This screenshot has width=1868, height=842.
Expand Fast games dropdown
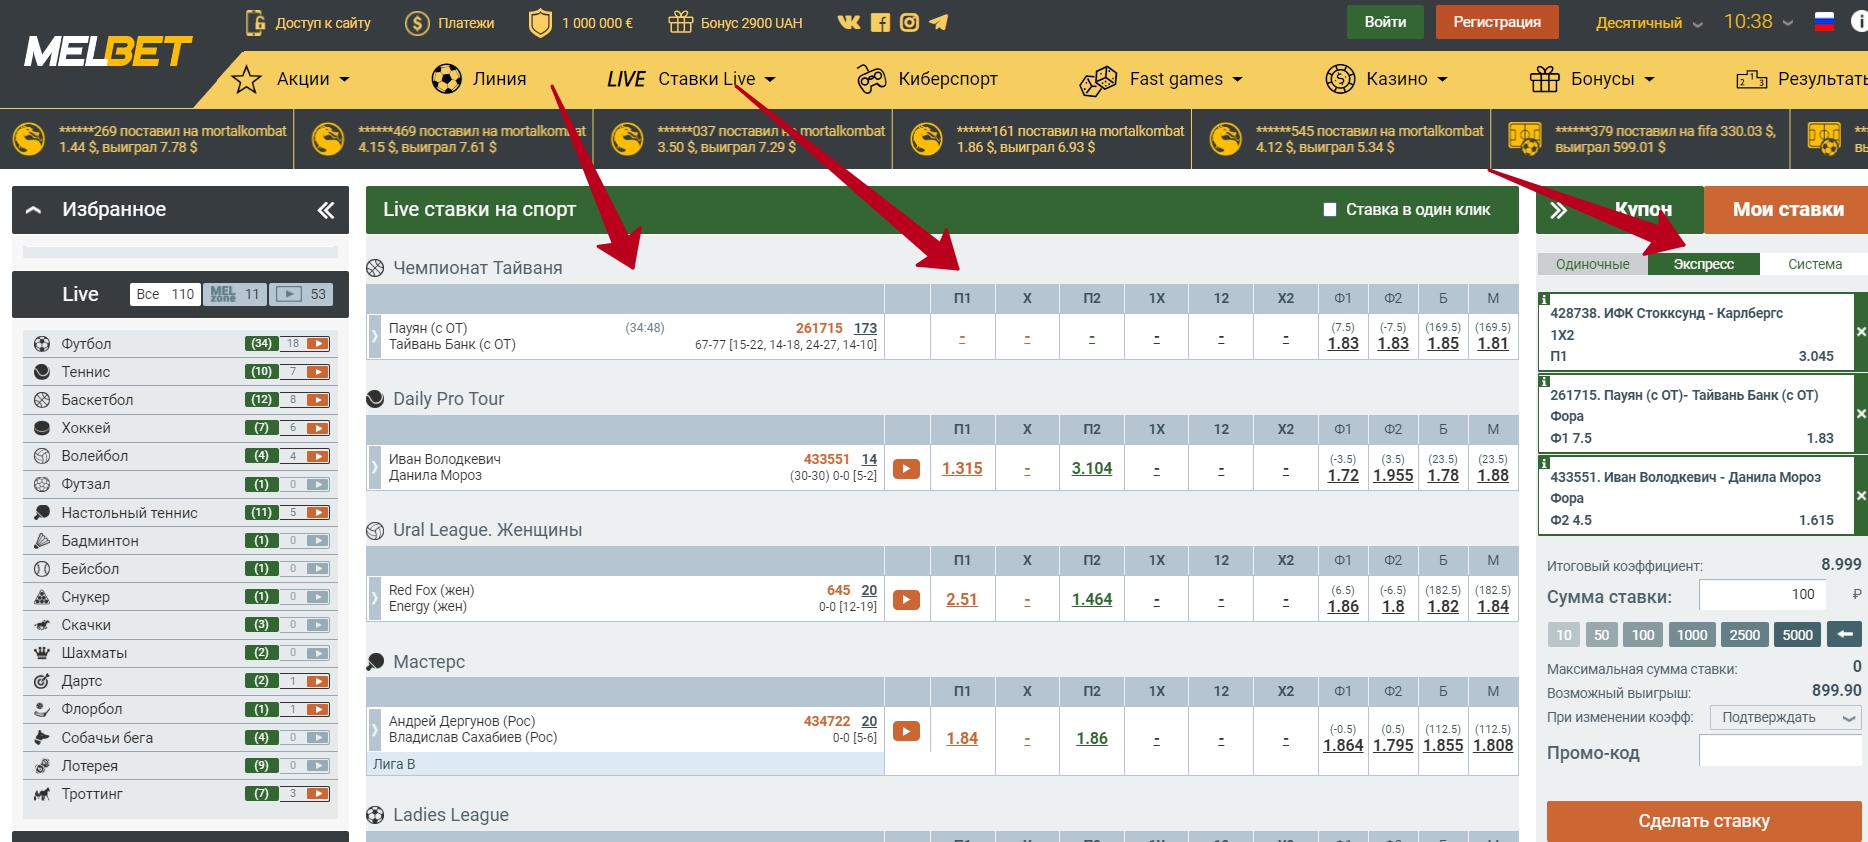[1161, 79]
